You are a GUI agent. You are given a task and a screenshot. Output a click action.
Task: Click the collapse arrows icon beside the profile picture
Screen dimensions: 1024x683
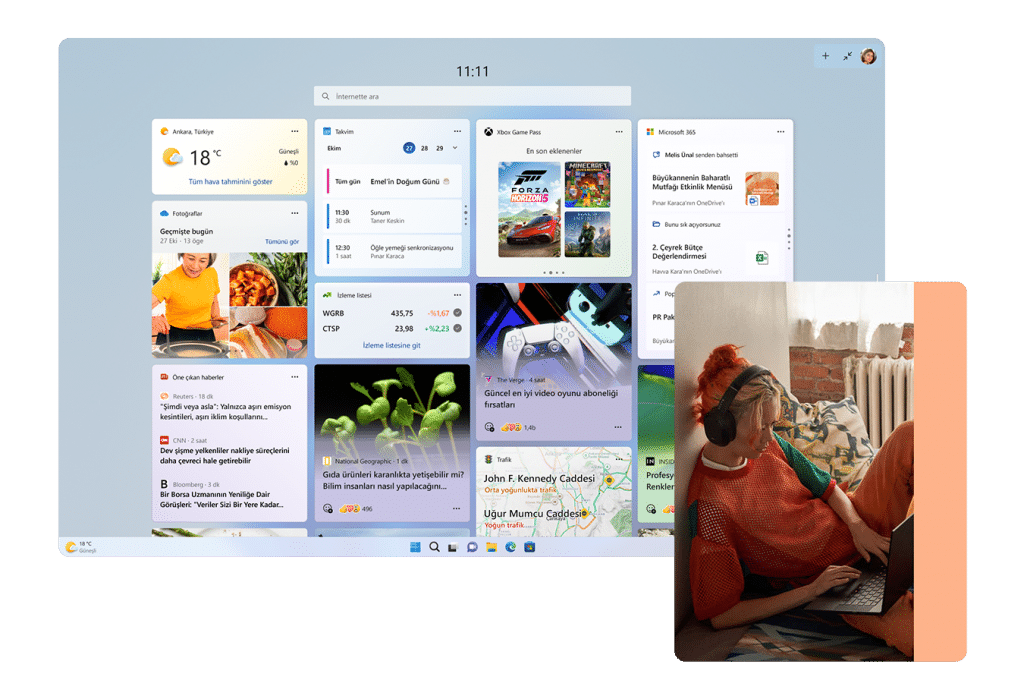pyautogui.click(x=847, y=56)
